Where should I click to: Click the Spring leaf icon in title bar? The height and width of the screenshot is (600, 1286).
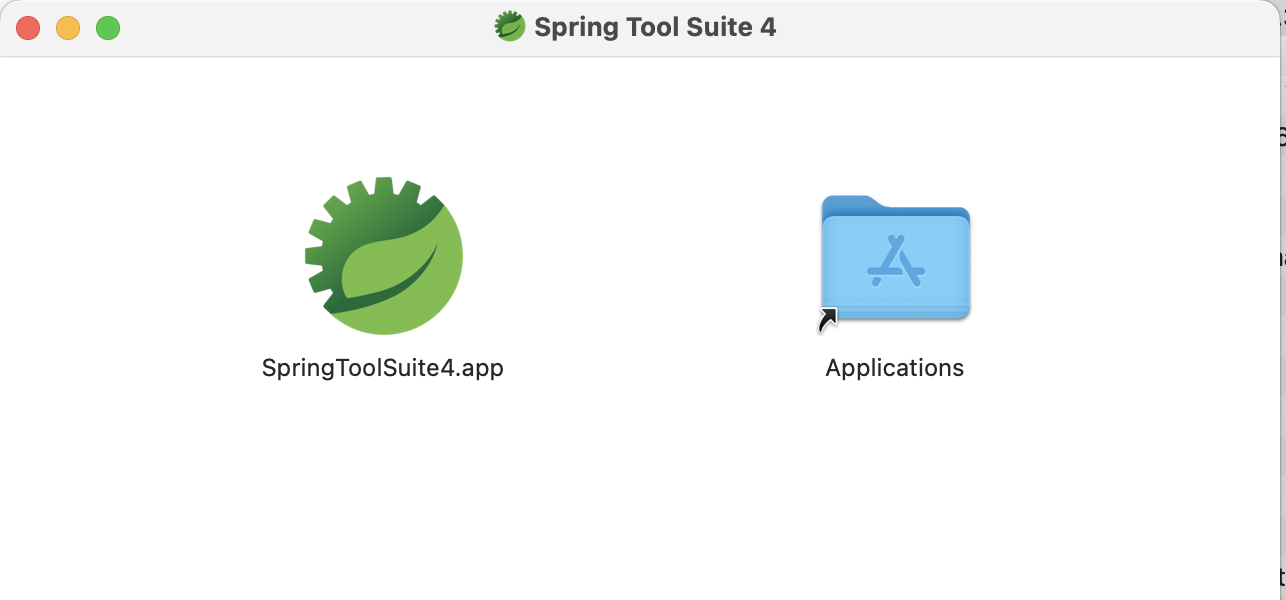point(510,26)
